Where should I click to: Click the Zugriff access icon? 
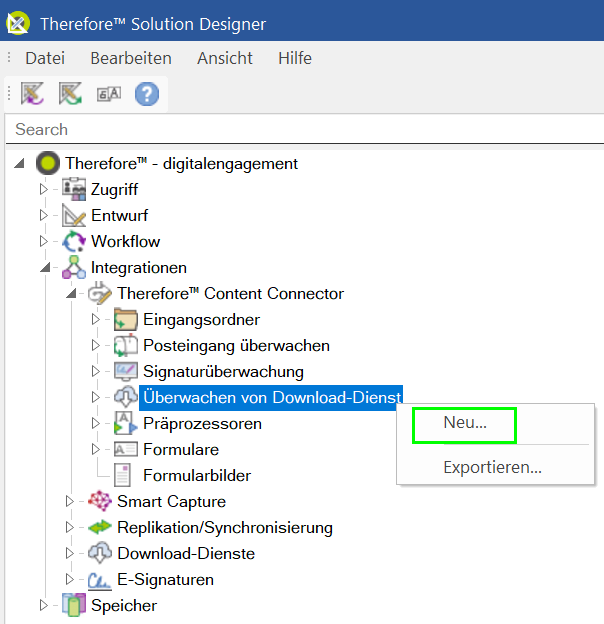[x=74, y=190]
